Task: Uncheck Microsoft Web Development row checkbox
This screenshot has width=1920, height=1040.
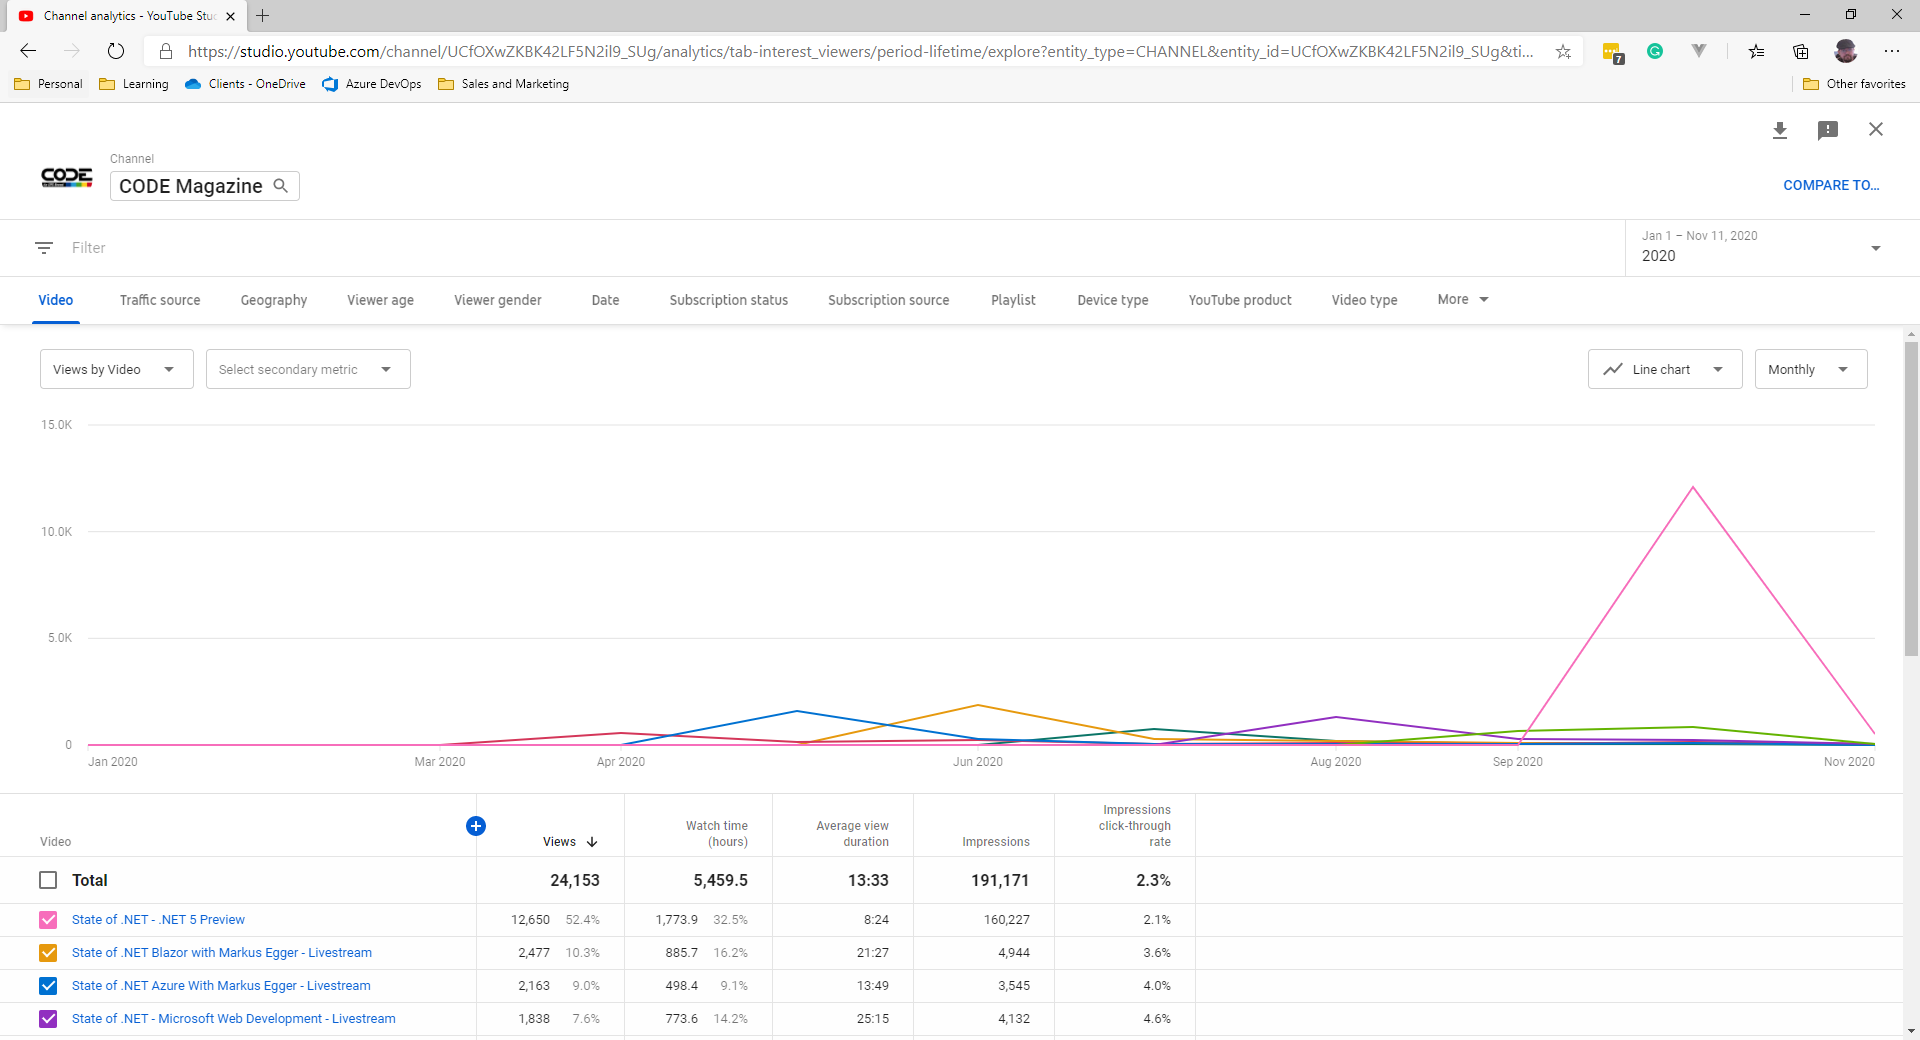Action: click(x=48, y=1019)
